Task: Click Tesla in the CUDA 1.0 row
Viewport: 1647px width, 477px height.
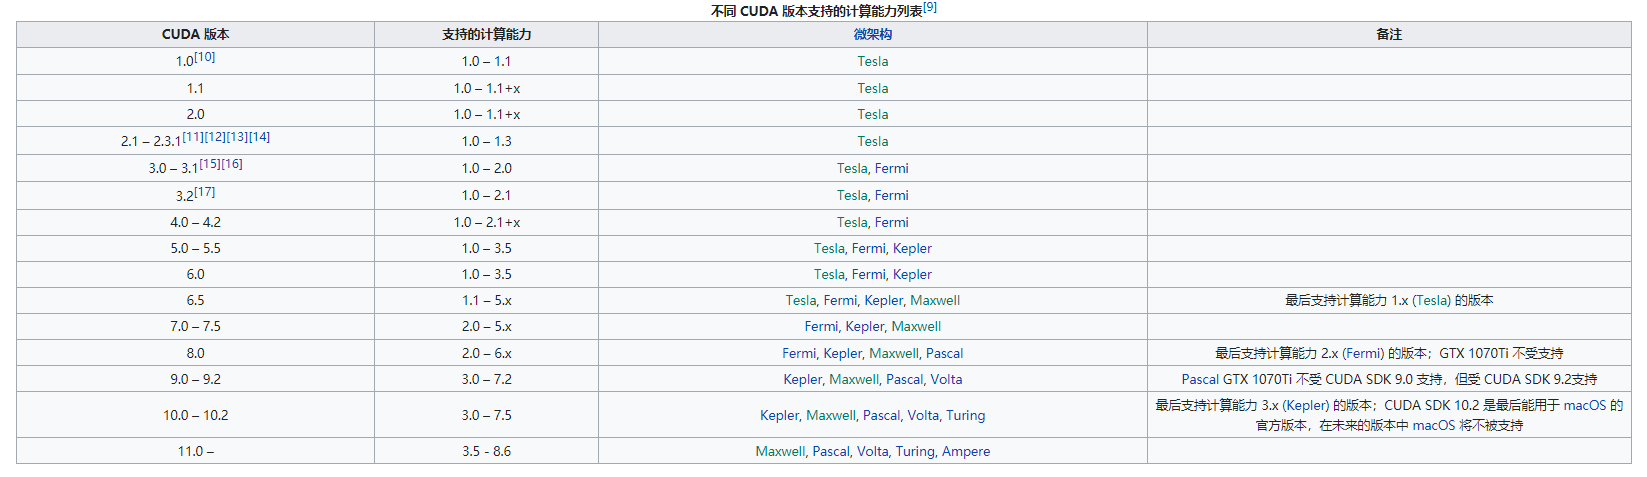Action: tap(872, 61)
